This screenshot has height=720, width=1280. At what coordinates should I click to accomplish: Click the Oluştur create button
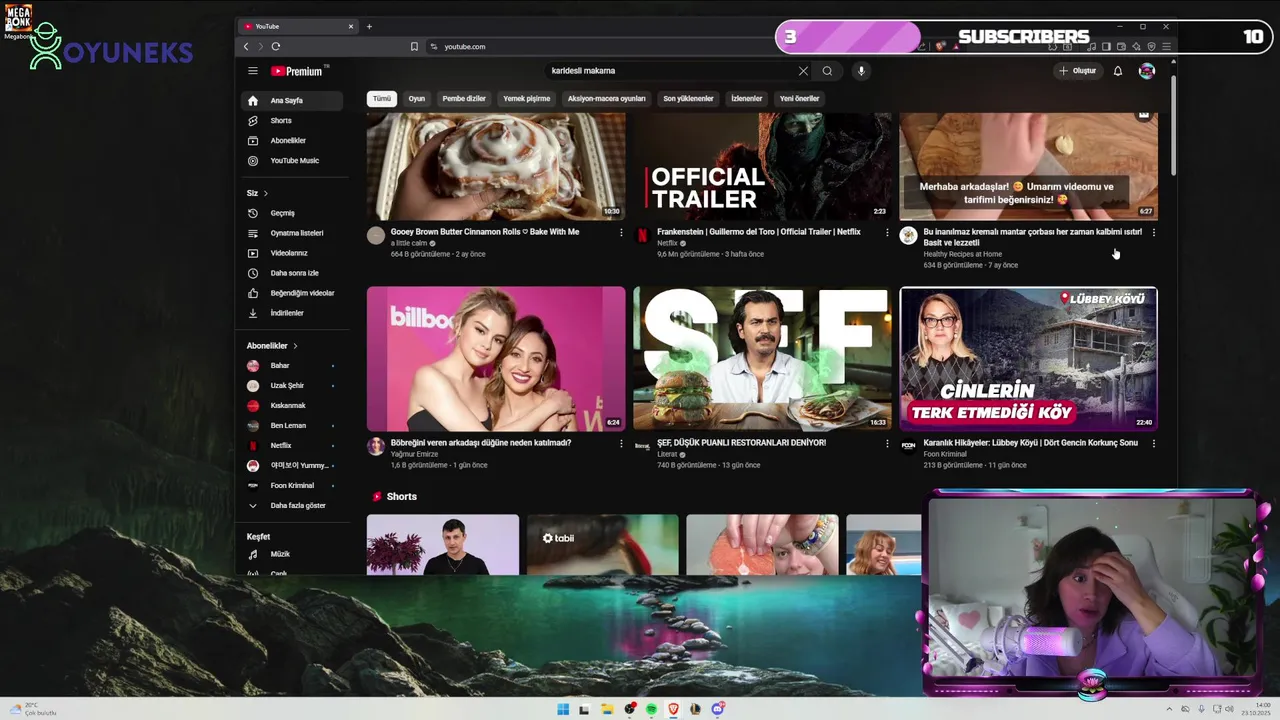point(1078,71)
